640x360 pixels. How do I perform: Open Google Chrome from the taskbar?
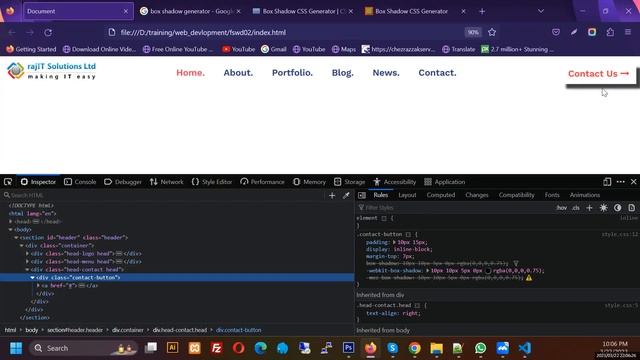tap(414, 348)
